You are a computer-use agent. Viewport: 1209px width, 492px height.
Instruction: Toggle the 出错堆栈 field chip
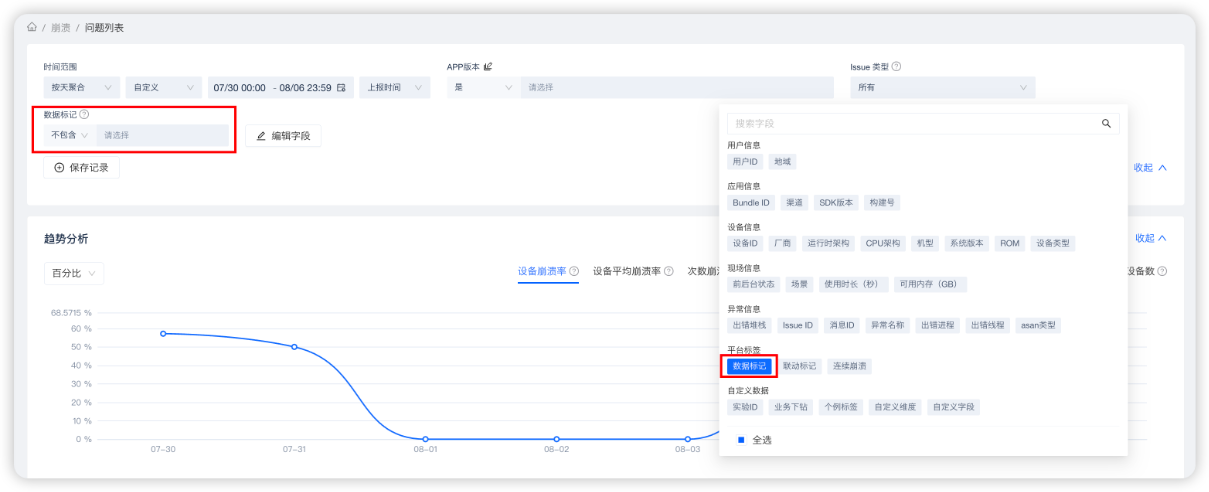pyautogui.click(x=750, y=325)
